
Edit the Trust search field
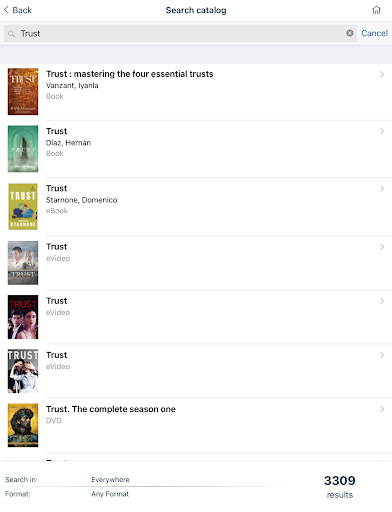coord(180,33)
